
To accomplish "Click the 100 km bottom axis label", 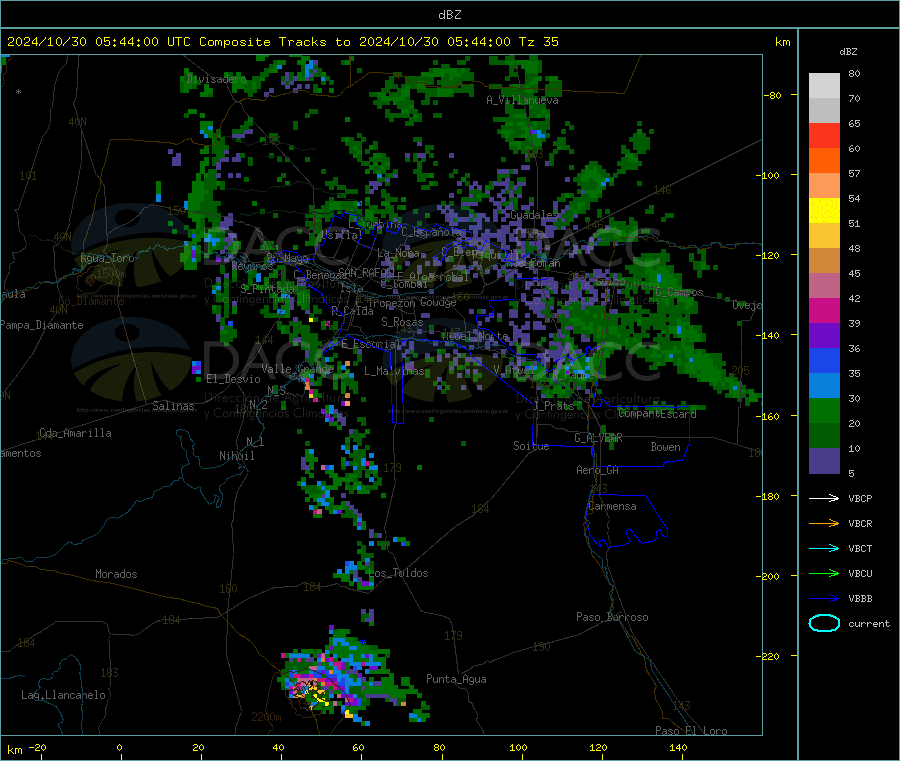I will 518,747.
